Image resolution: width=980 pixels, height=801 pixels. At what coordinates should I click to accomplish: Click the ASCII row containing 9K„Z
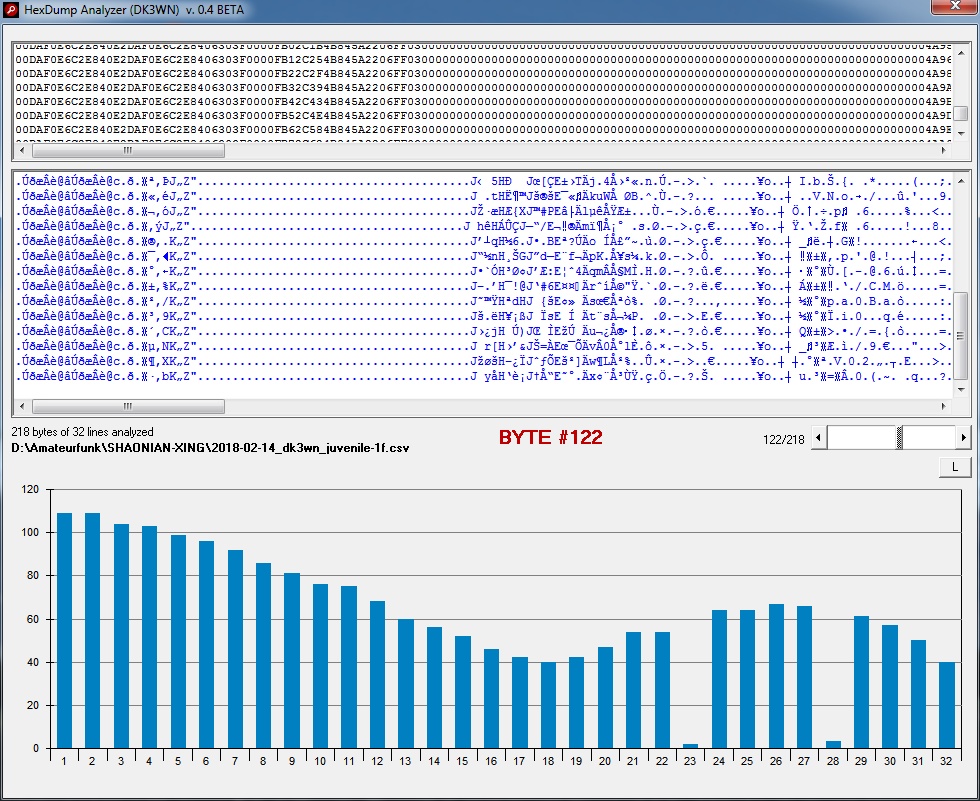click(x=483, y=316)
